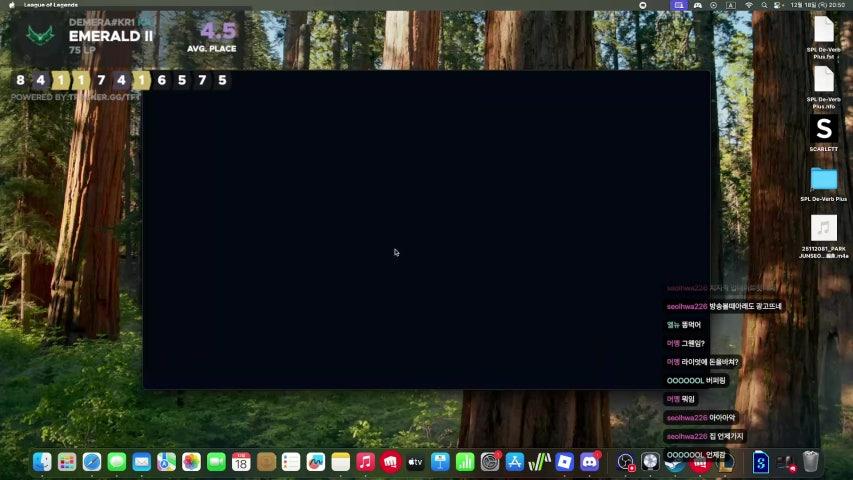
Task: Launch Safari from the dock
Action: pos(92,462)
